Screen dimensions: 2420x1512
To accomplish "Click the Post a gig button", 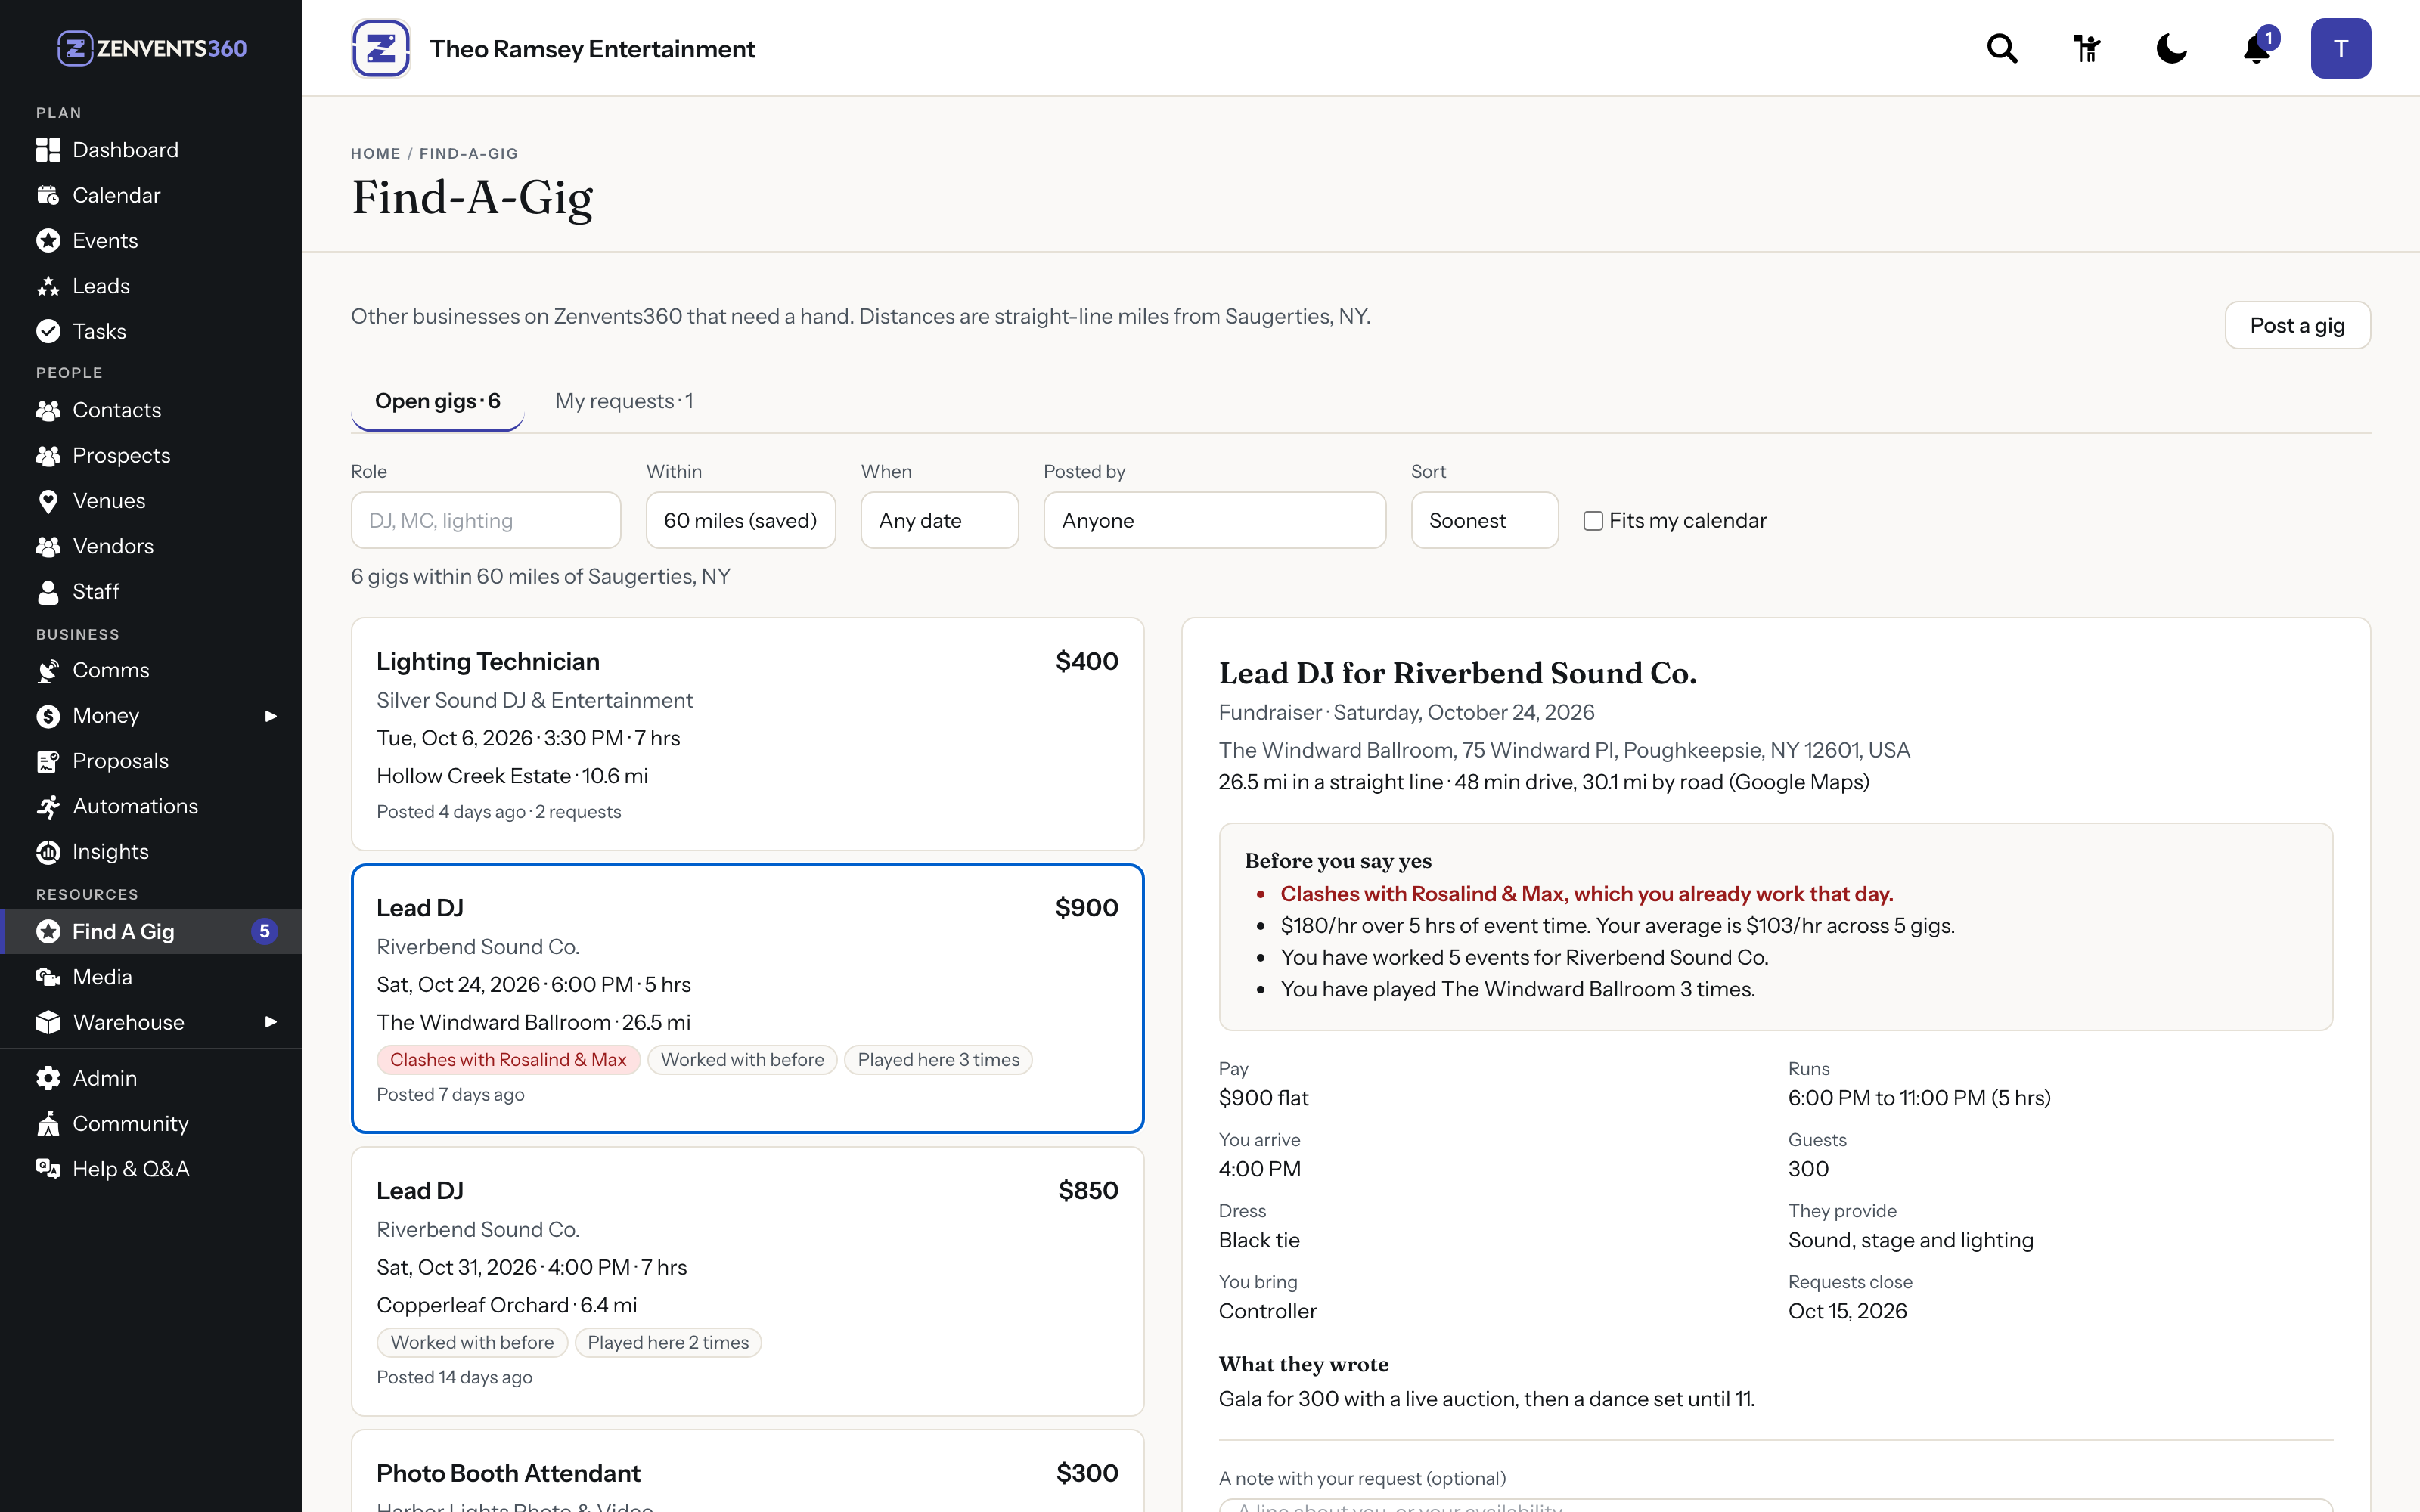I will coord(2297,325).
